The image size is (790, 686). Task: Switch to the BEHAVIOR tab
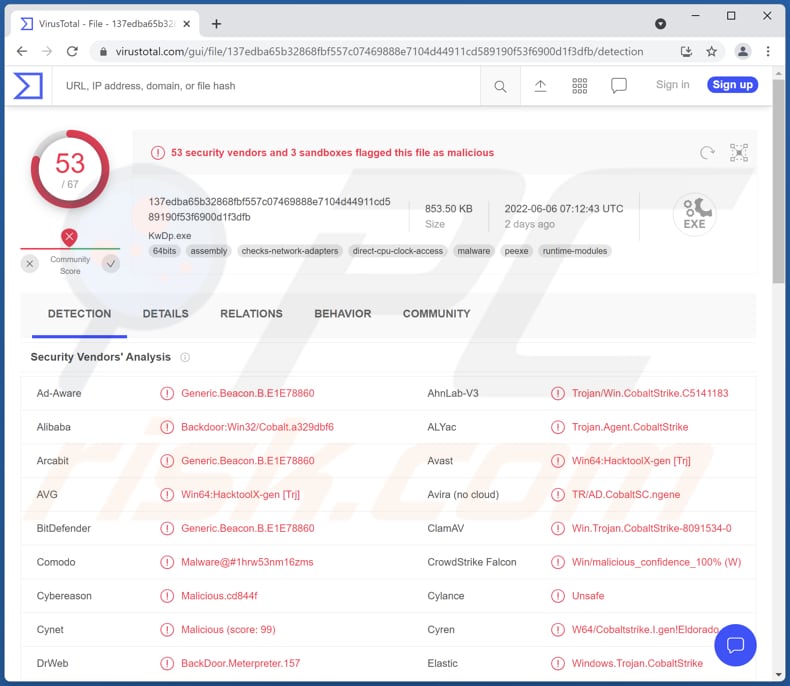coord(342,314)
